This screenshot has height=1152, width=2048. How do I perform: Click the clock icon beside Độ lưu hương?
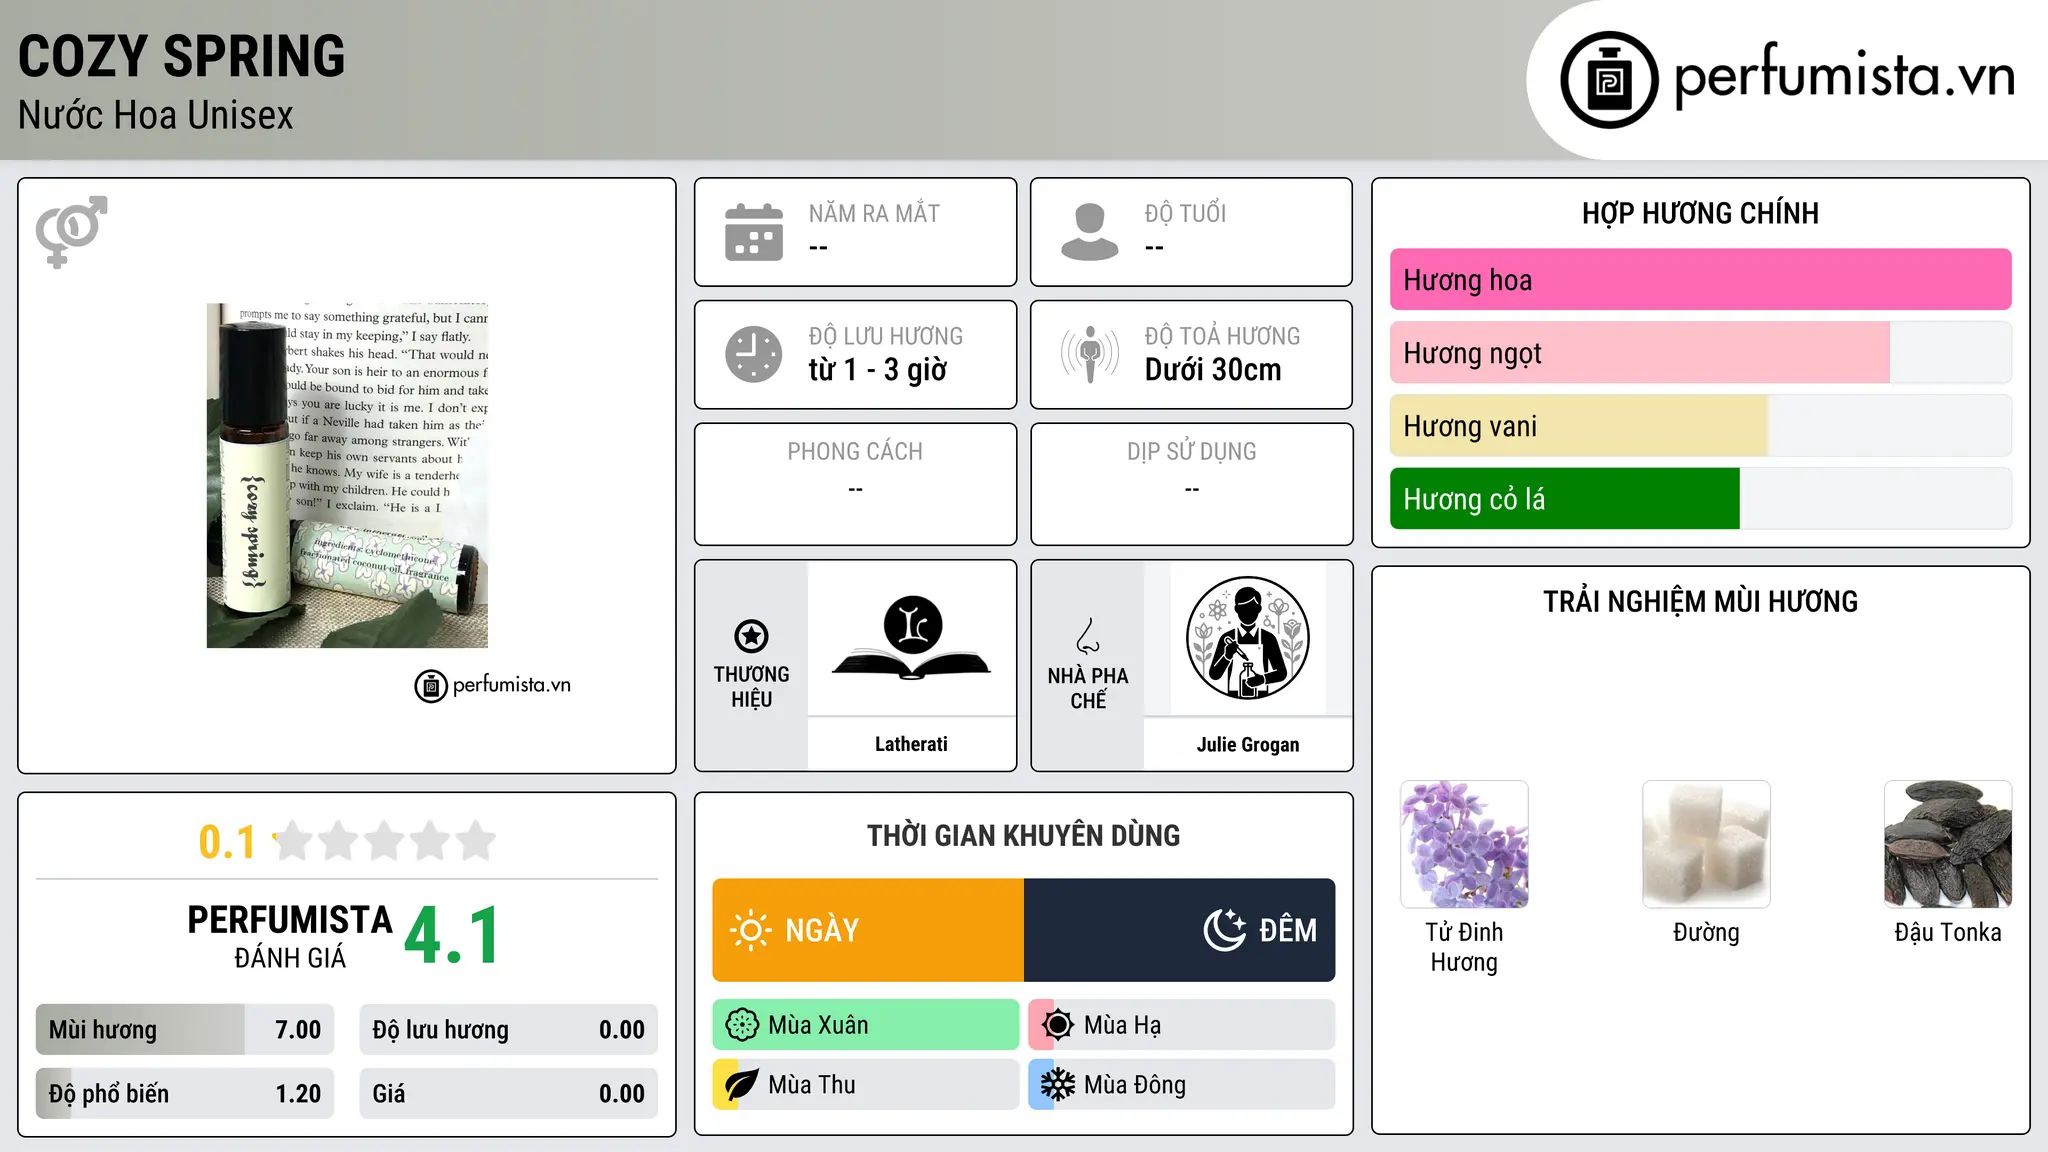(754, 354)
